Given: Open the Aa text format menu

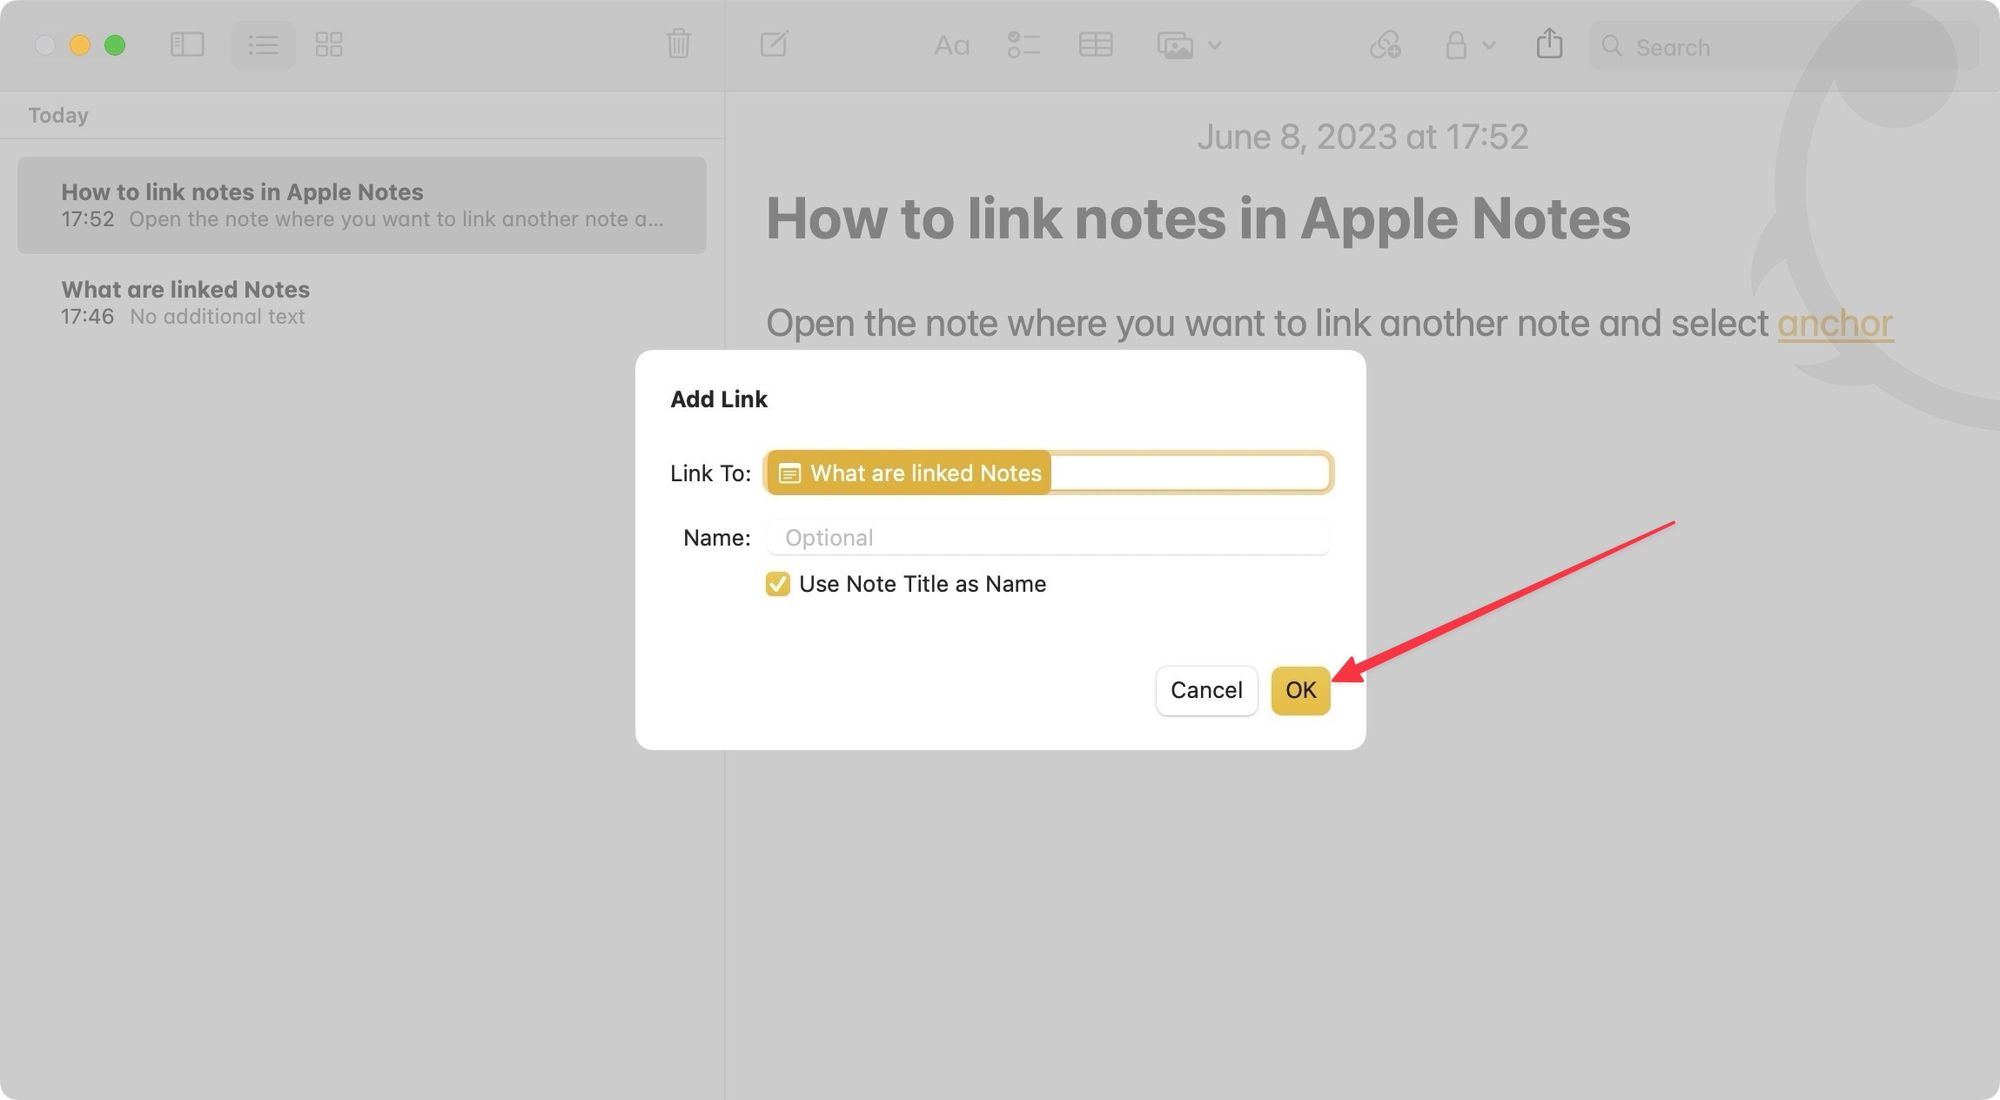Looking at the screenshot, I should (x=951, y=45).
